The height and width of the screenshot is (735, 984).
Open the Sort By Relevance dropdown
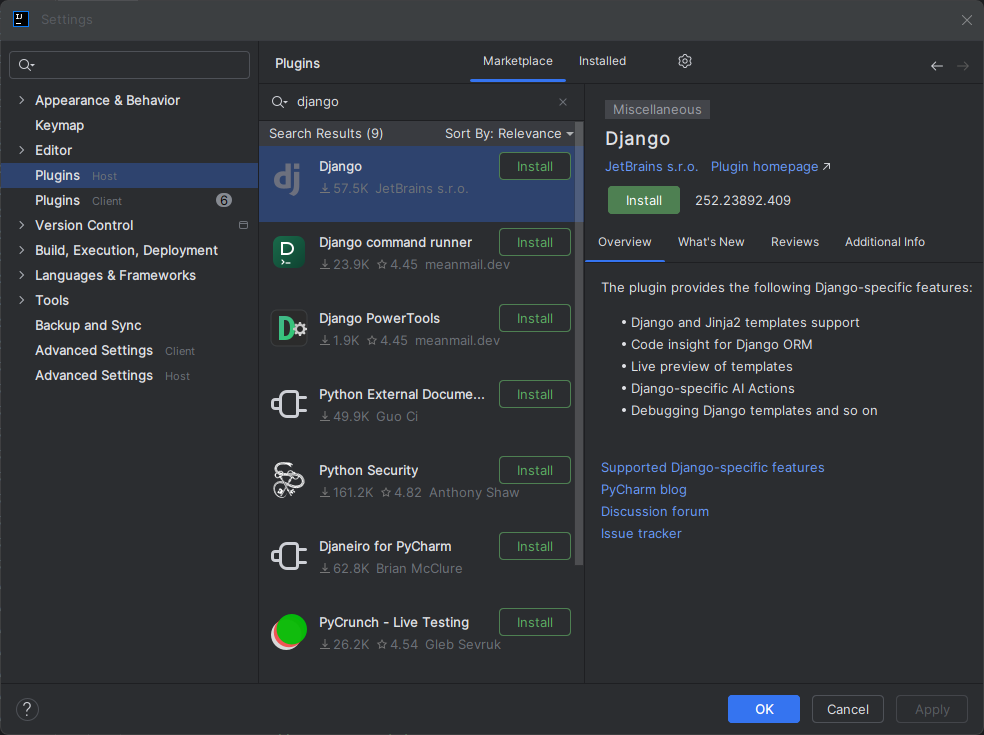tap(509, 134)
